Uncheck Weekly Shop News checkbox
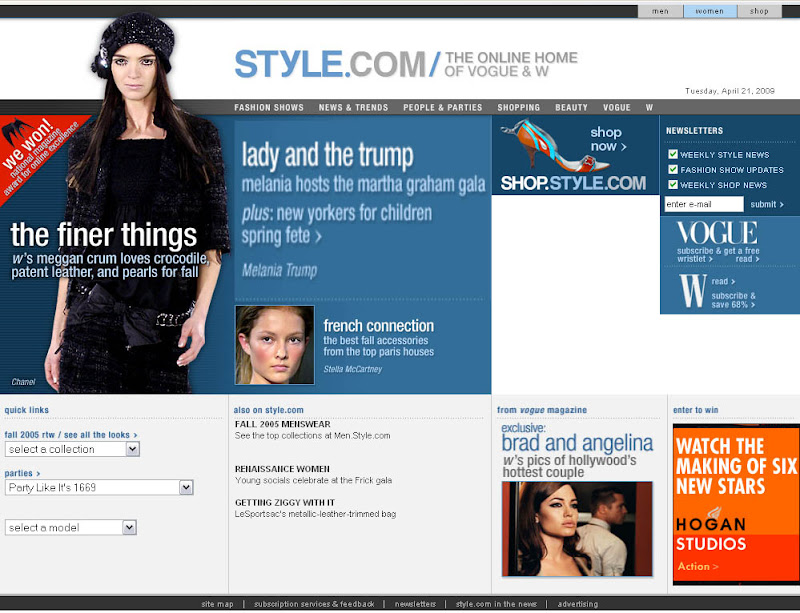 [673, 184]
